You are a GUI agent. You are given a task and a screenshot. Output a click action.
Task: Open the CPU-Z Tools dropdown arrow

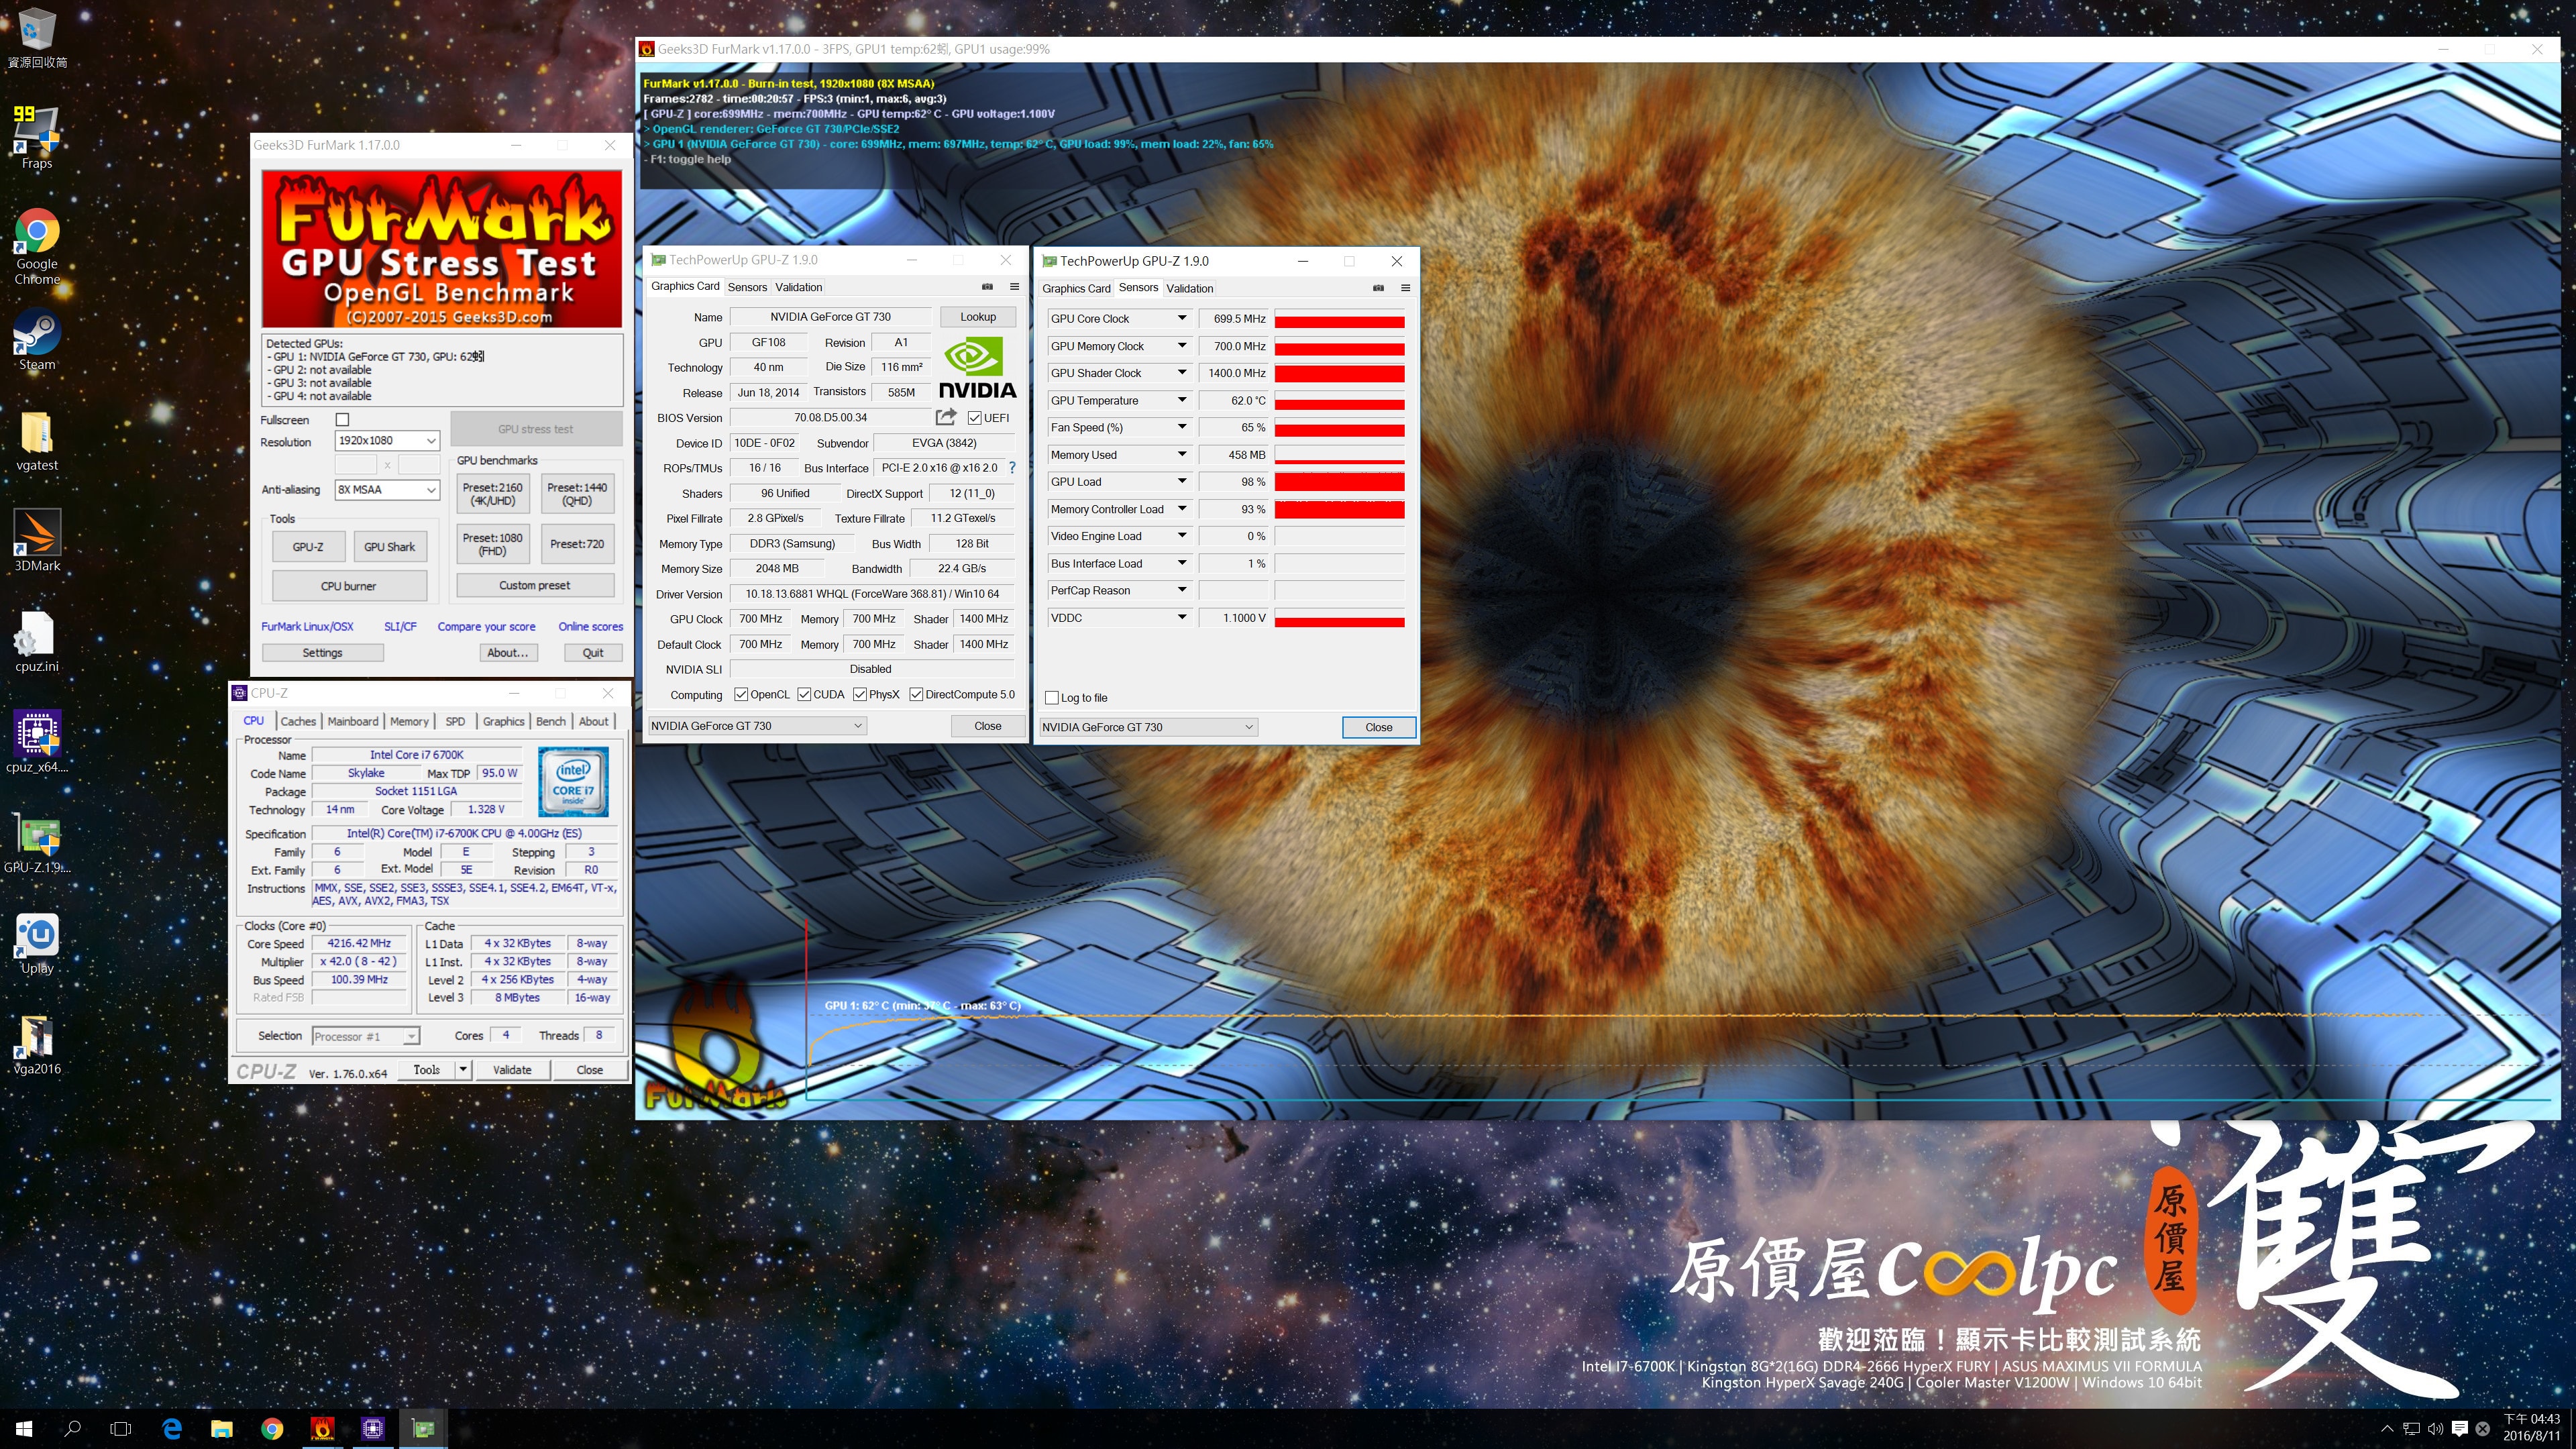click(x=463, y=1069)
